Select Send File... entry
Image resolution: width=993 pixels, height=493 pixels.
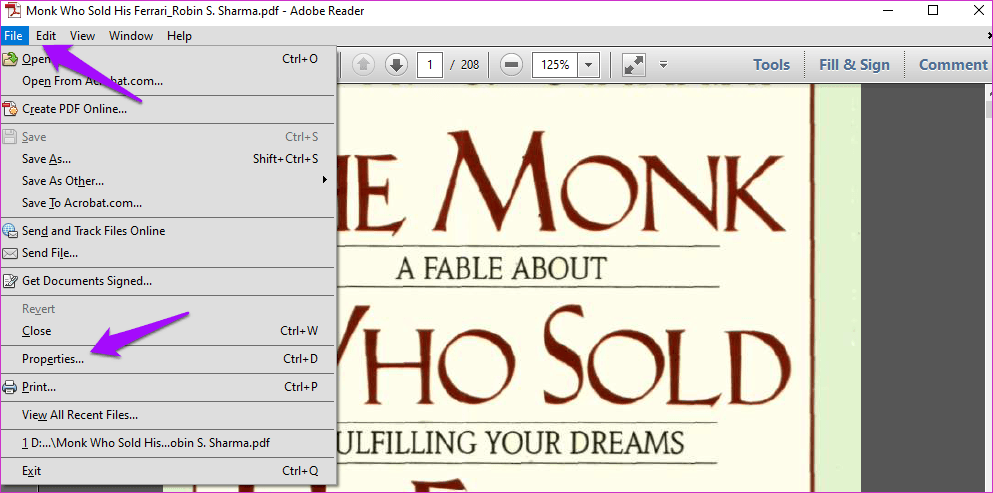(x=168, y=253)
